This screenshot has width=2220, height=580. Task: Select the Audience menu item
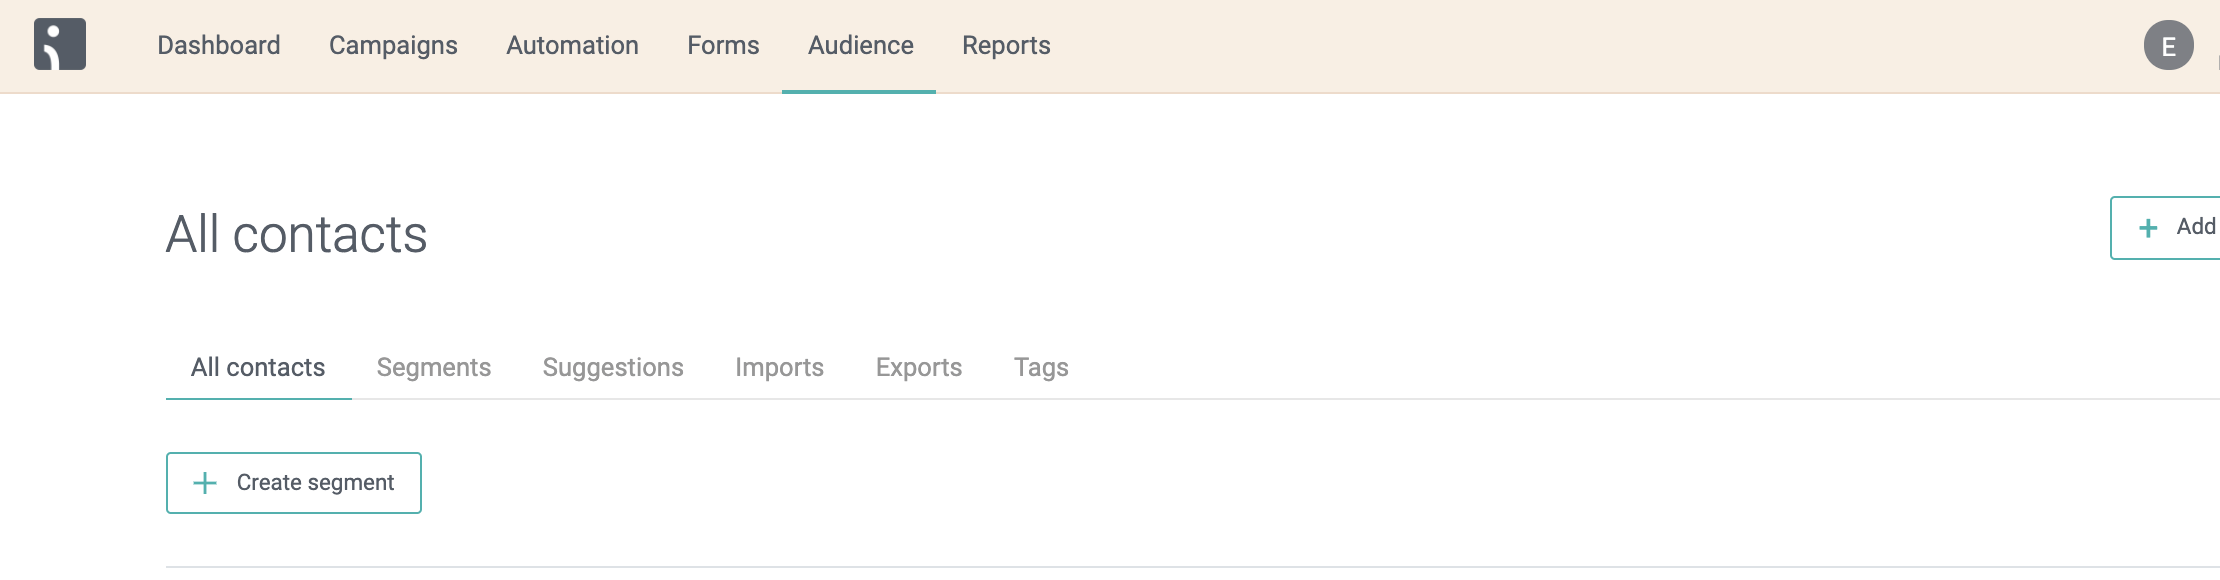coord(860,45)
